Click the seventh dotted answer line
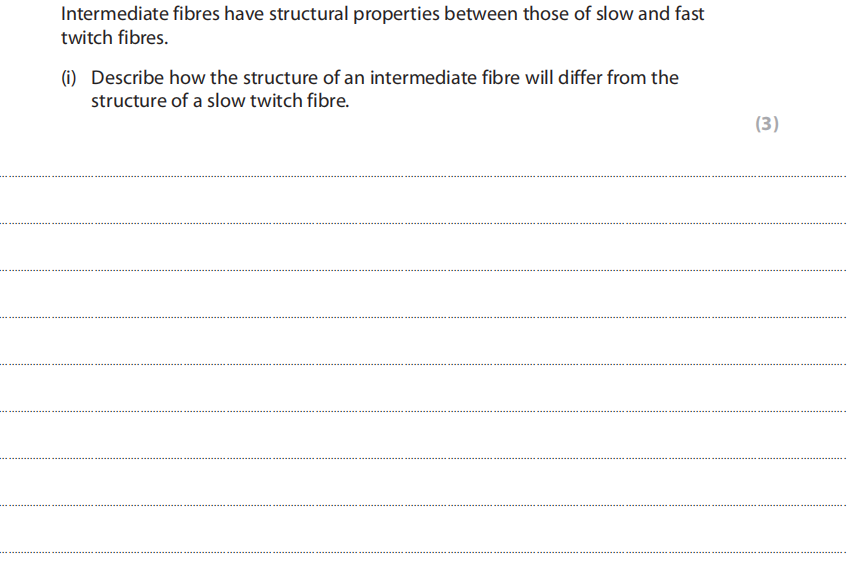856x576 pixels. (x=428, y=458)
